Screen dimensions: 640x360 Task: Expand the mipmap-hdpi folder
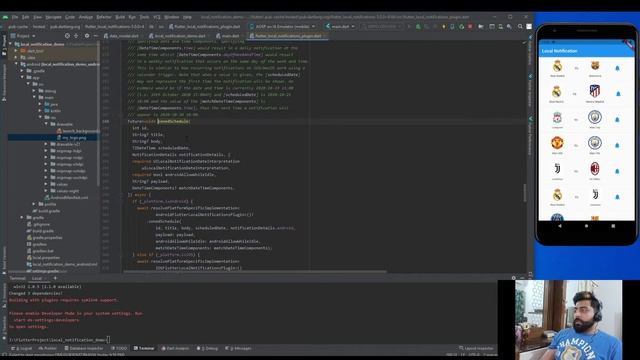(x=46, y=151)
